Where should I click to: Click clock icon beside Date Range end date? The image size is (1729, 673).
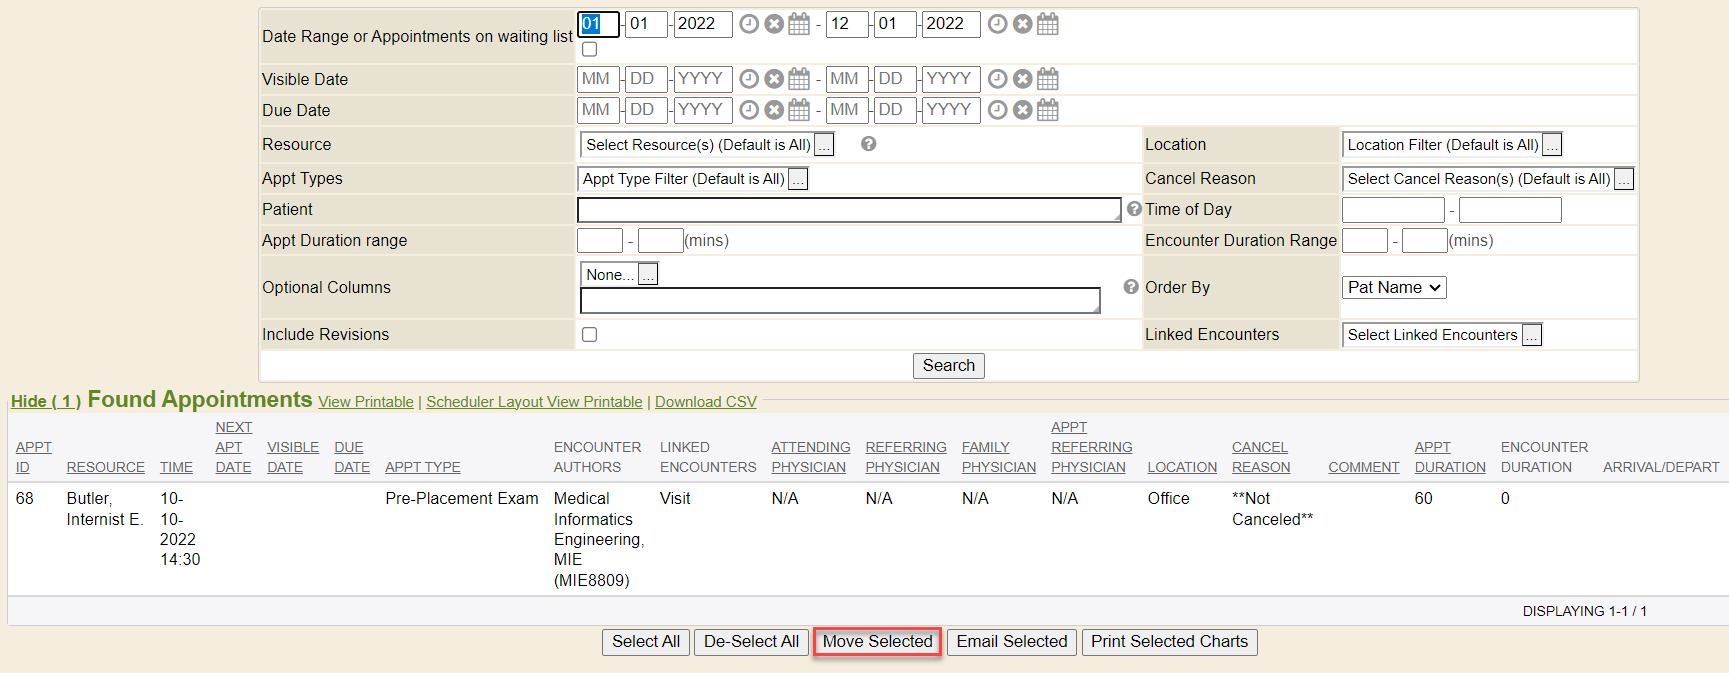[x=997, y=24]
